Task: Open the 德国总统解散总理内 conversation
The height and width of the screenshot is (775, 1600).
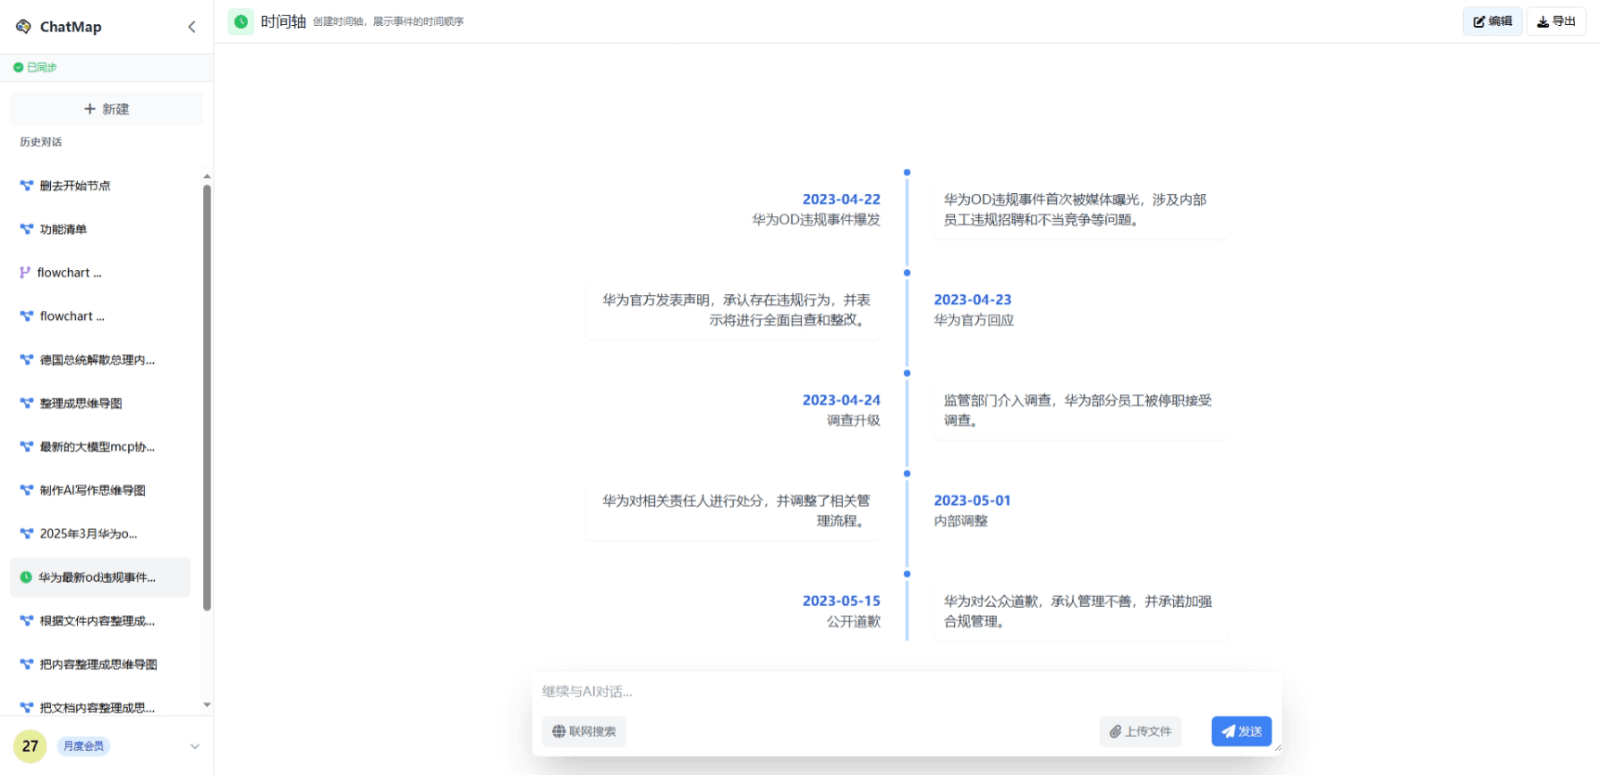Action: [x=100, y=360]
